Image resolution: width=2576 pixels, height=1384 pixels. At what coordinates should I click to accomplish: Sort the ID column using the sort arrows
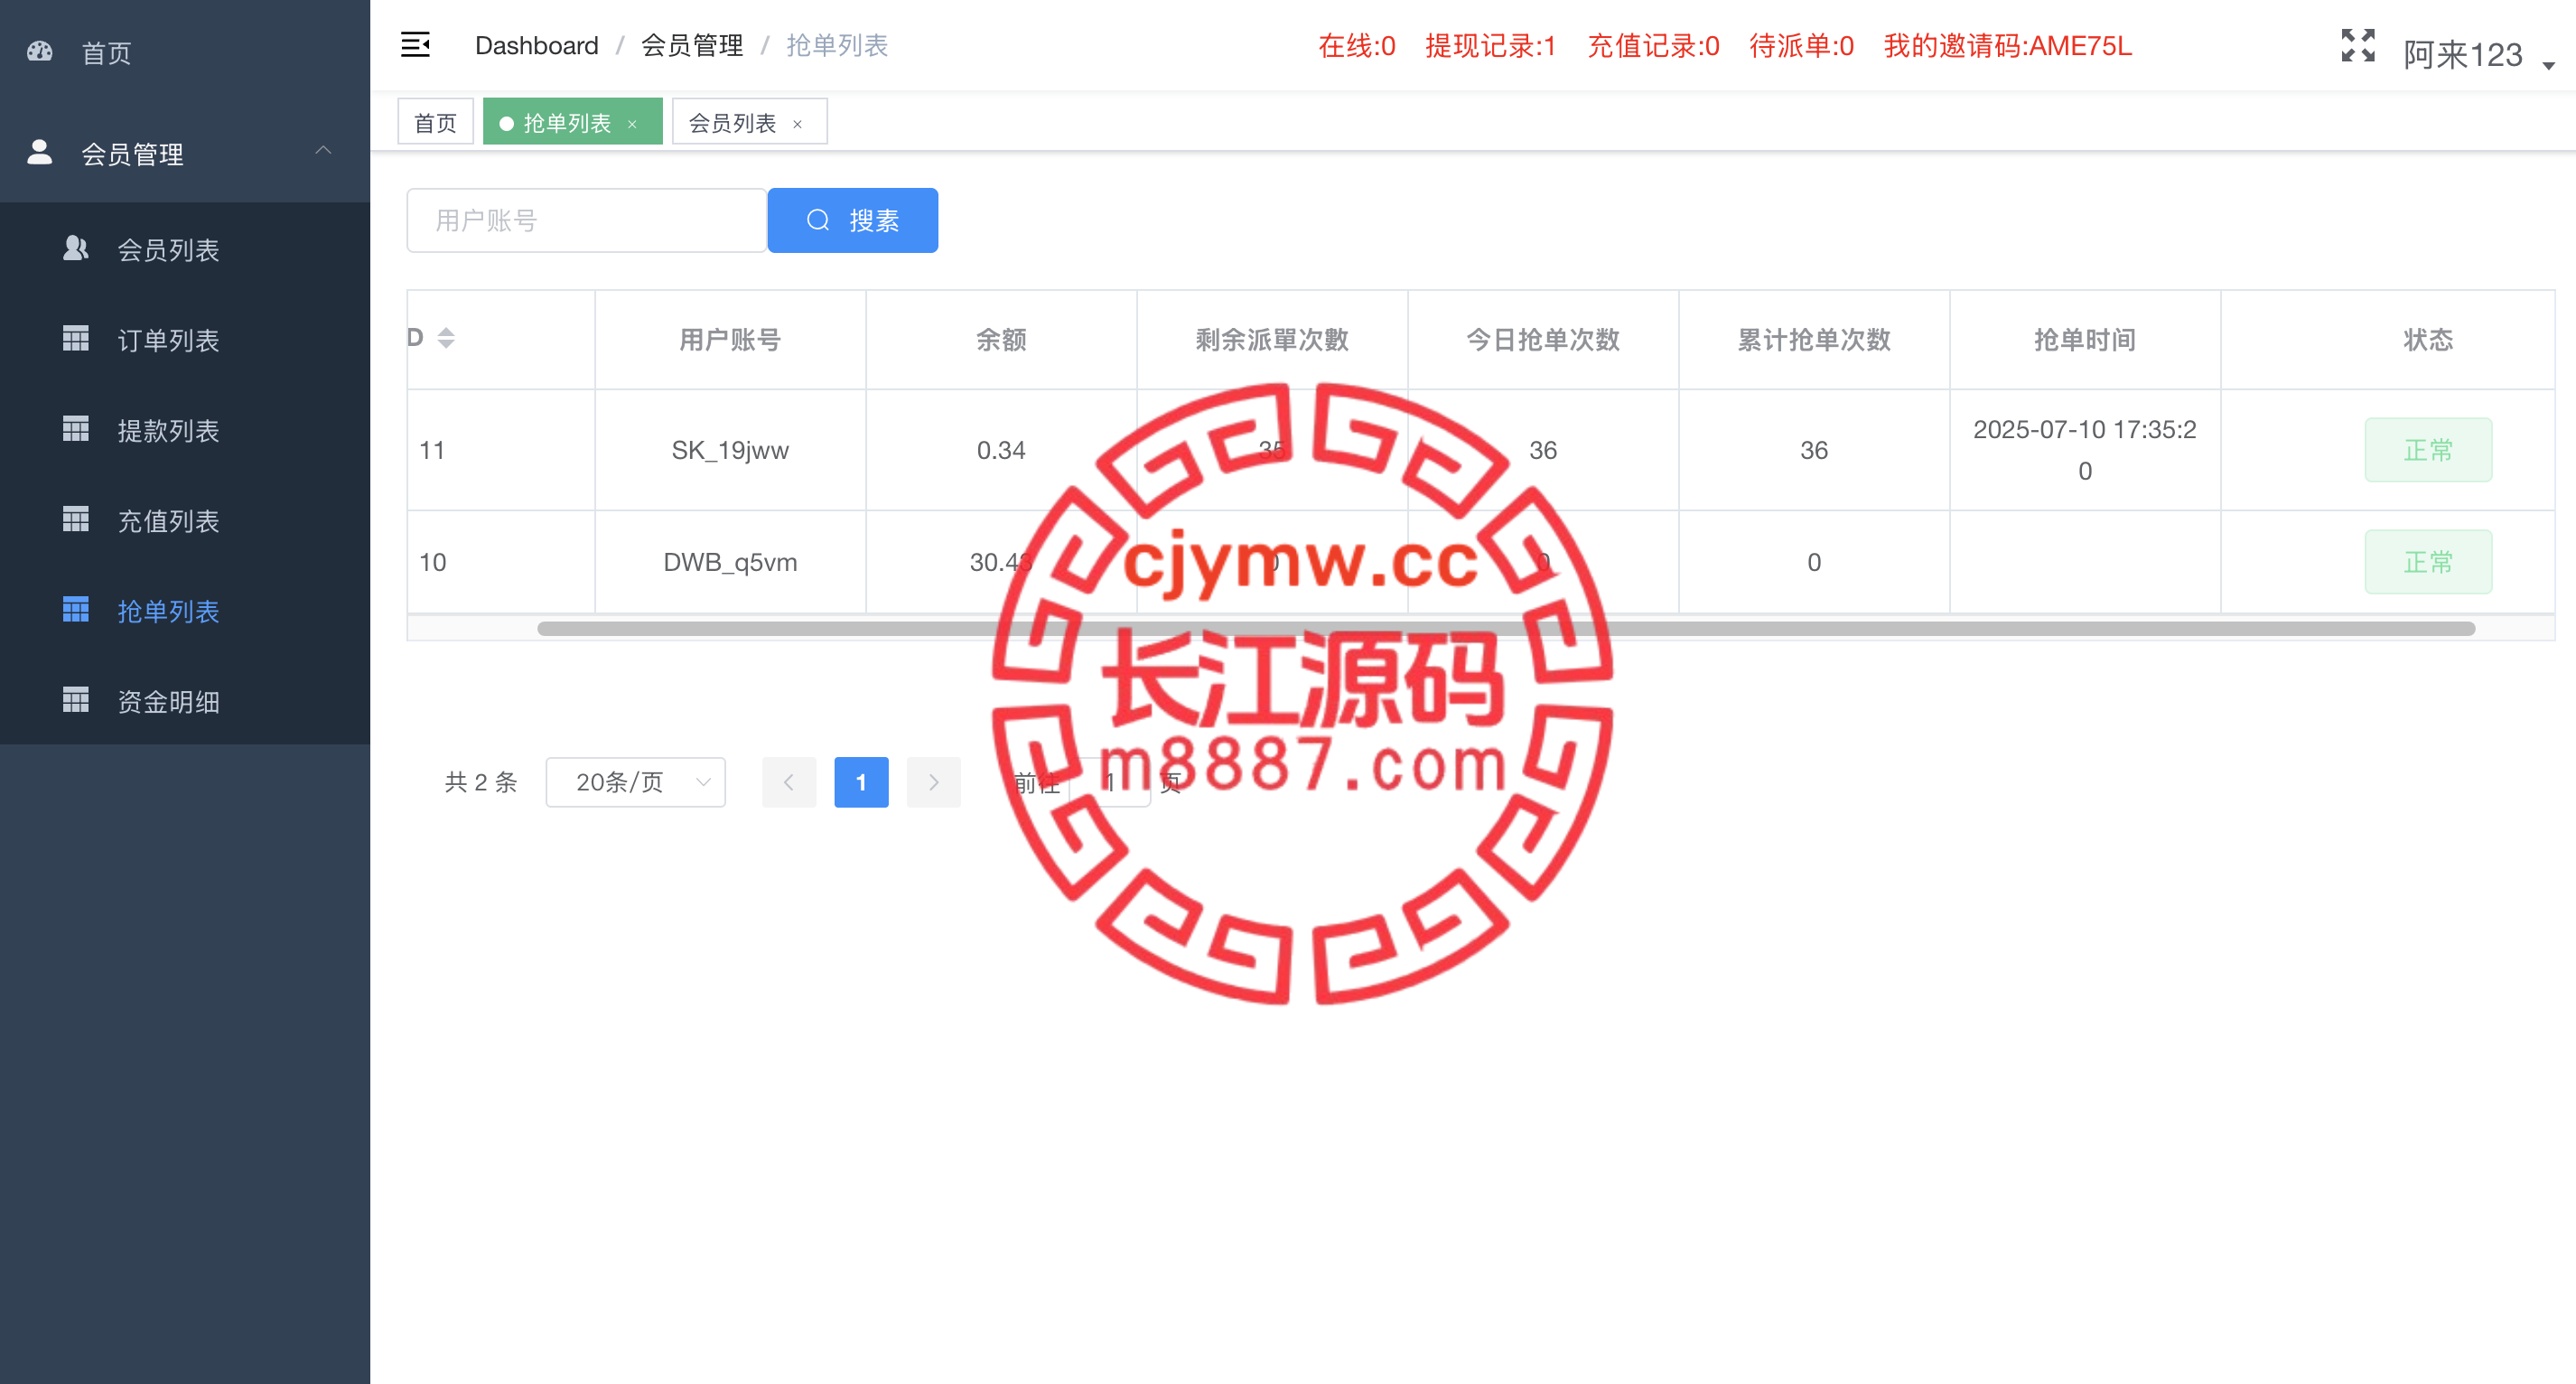446,338
